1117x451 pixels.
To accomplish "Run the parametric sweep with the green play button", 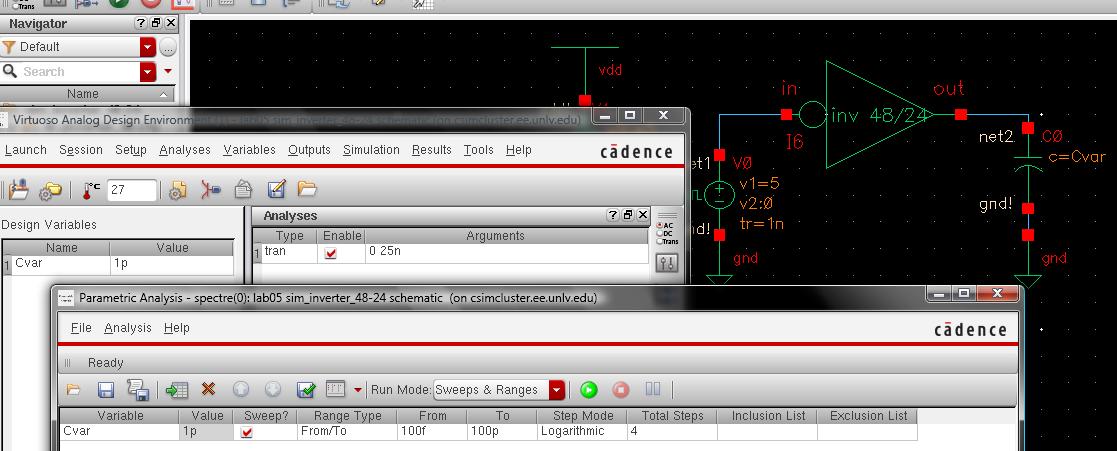I will point(588,390).
